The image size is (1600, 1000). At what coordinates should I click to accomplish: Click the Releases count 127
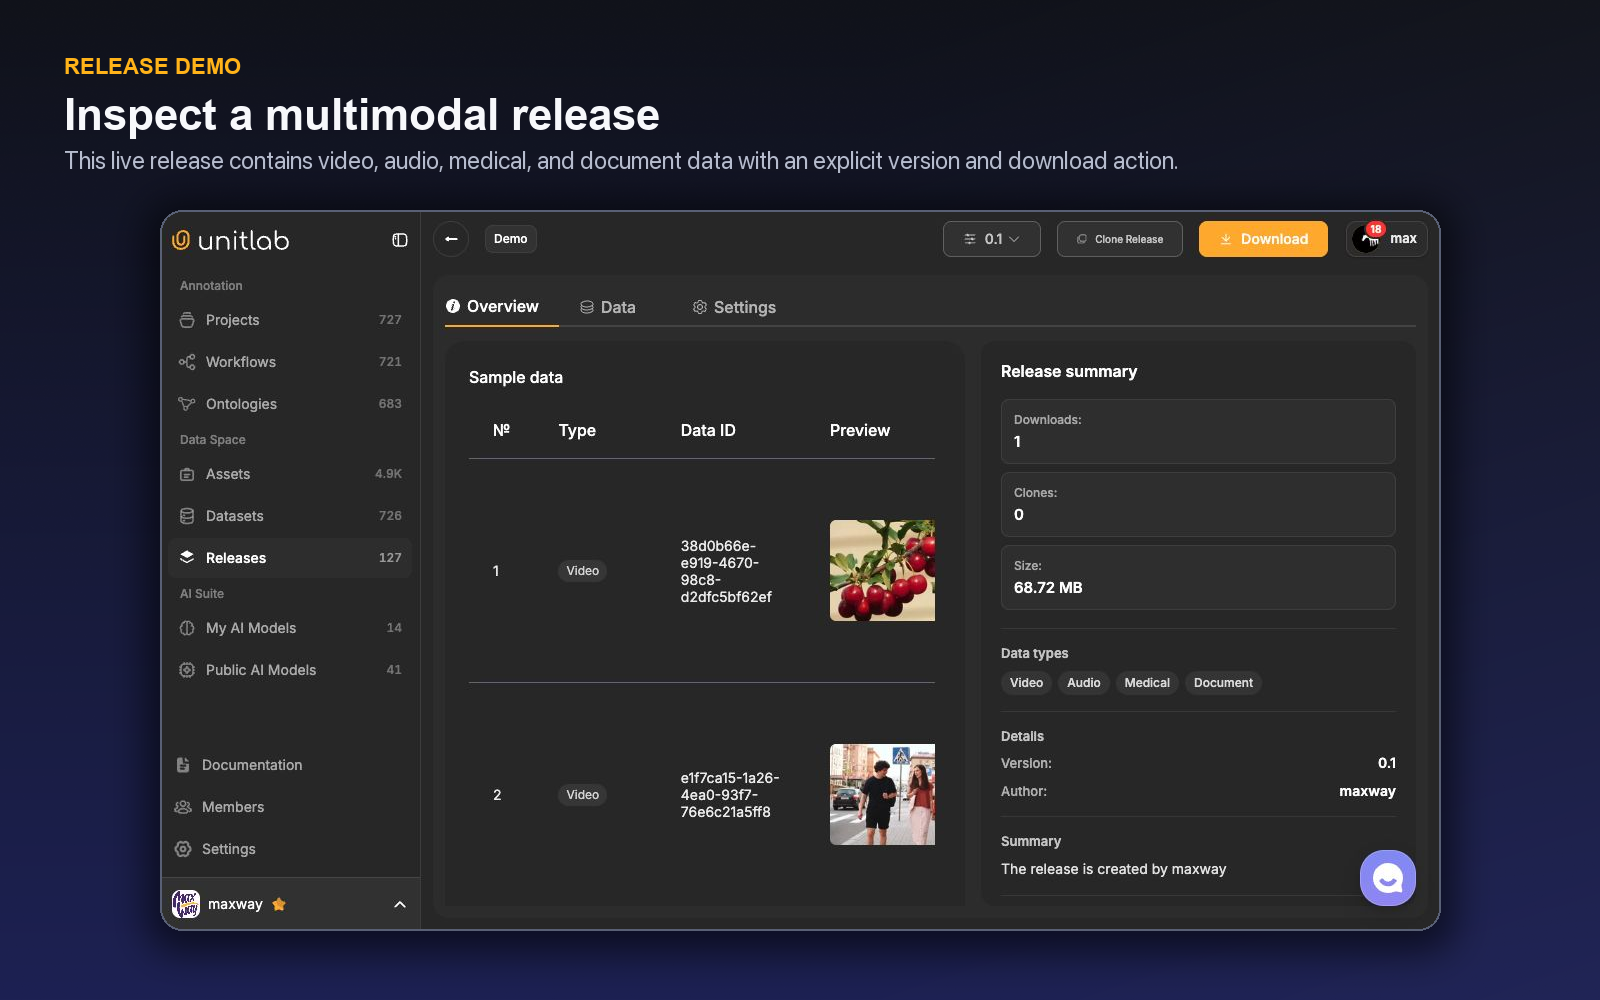pos(390,558)
